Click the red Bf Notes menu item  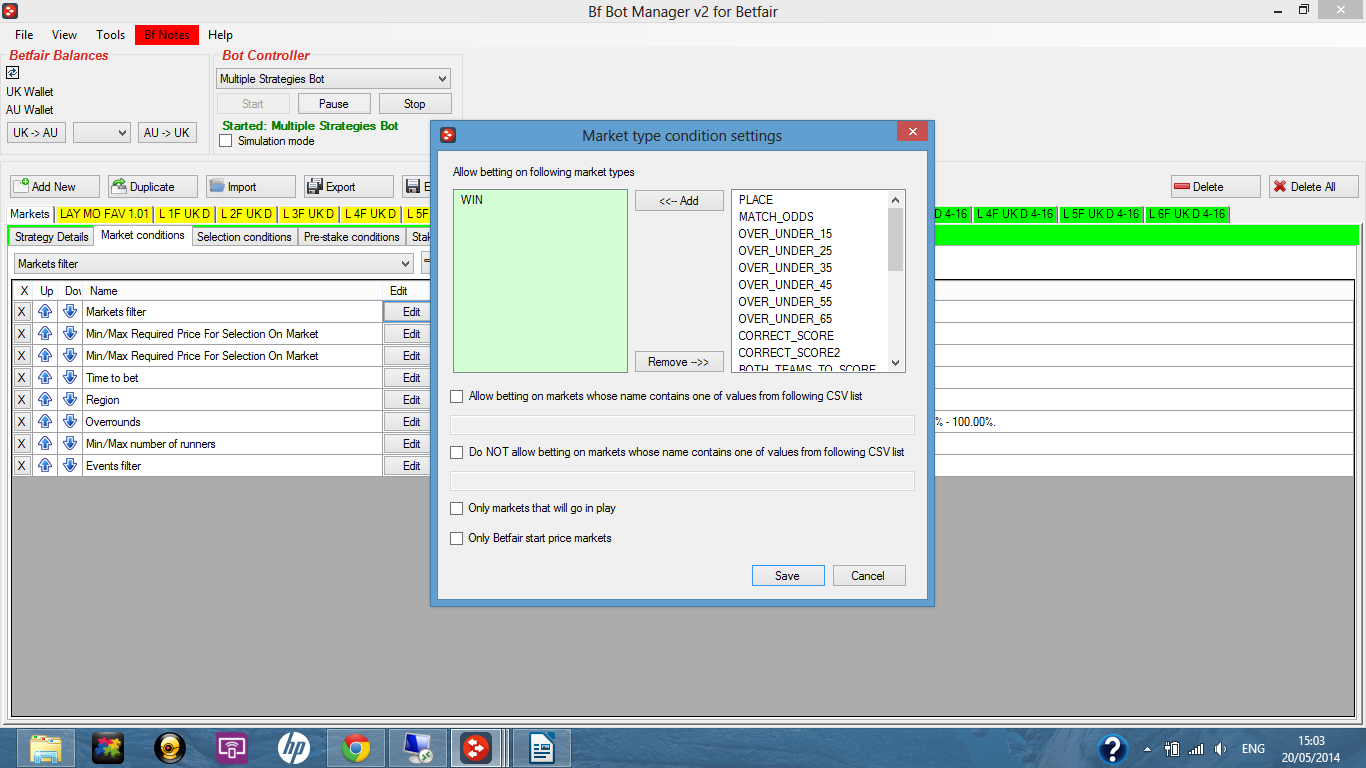(x=167, y=35)
